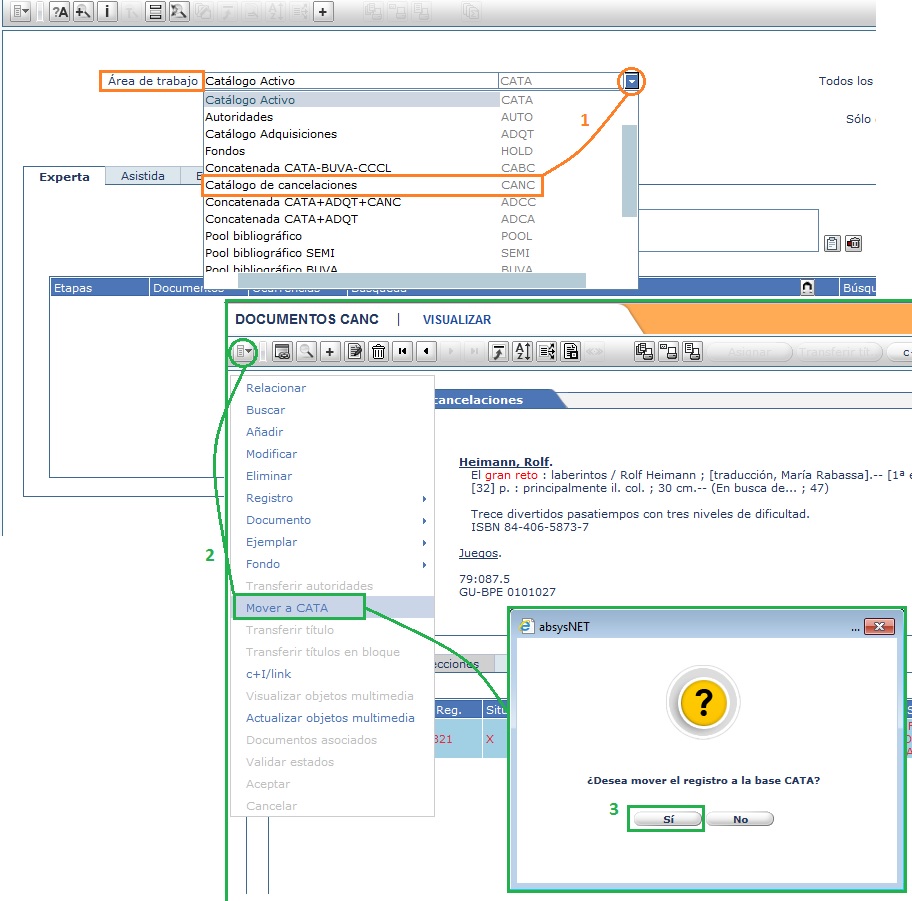Open the menu dropdown in DOCUMENTOS CANC toolbar
Image resolution: width=912 pixels, height=901 pixels.
tap(243, 351)
